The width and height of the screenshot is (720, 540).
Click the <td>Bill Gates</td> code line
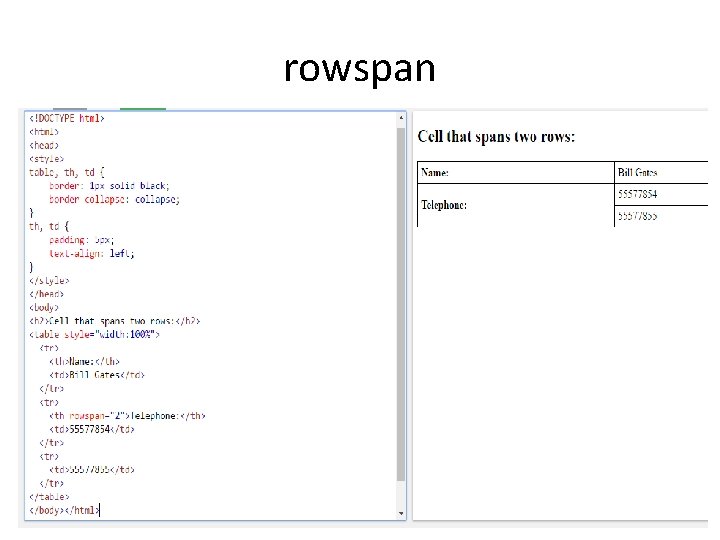[x=97, y=375]
